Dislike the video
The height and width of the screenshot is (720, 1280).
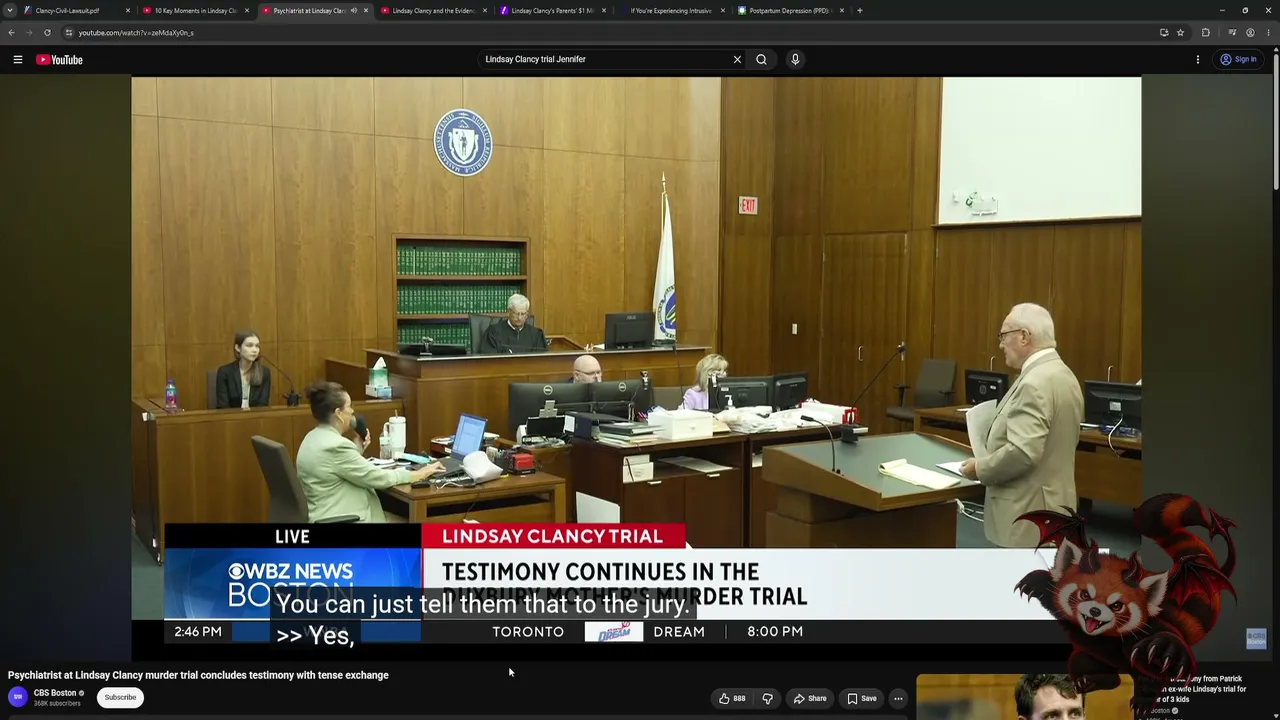[767, 698]
